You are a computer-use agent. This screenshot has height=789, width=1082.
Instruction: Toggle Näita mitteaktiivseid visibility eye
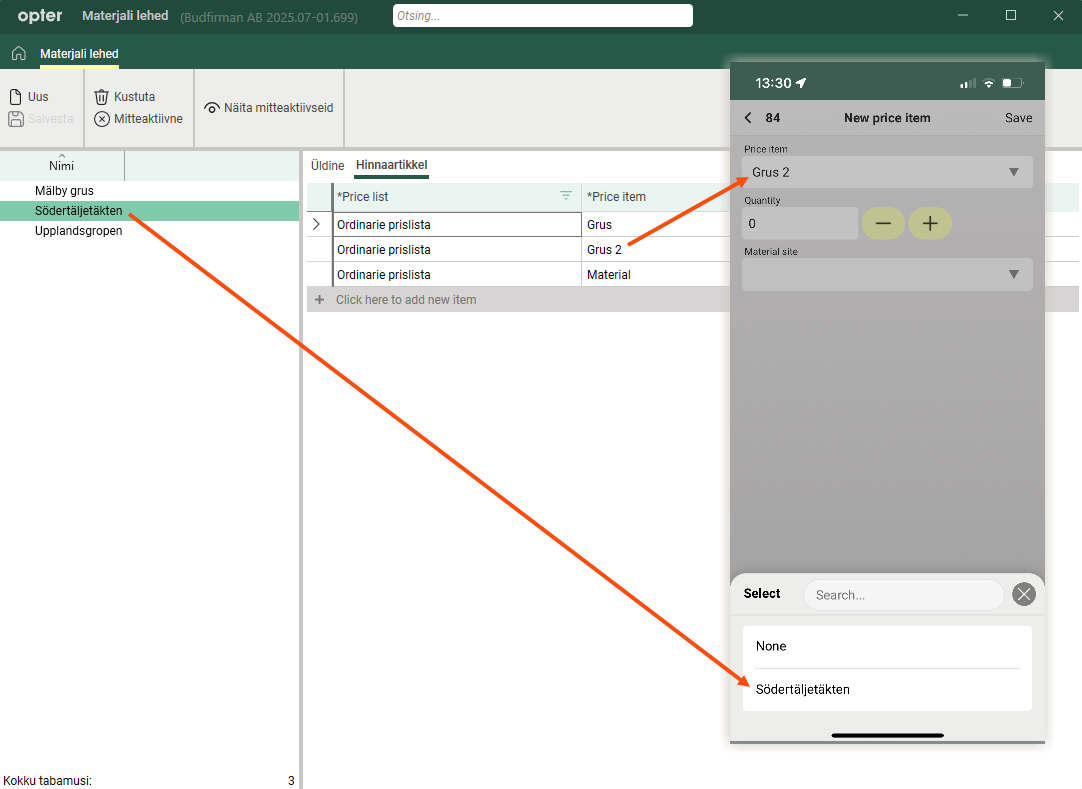[x=211, y=108]
